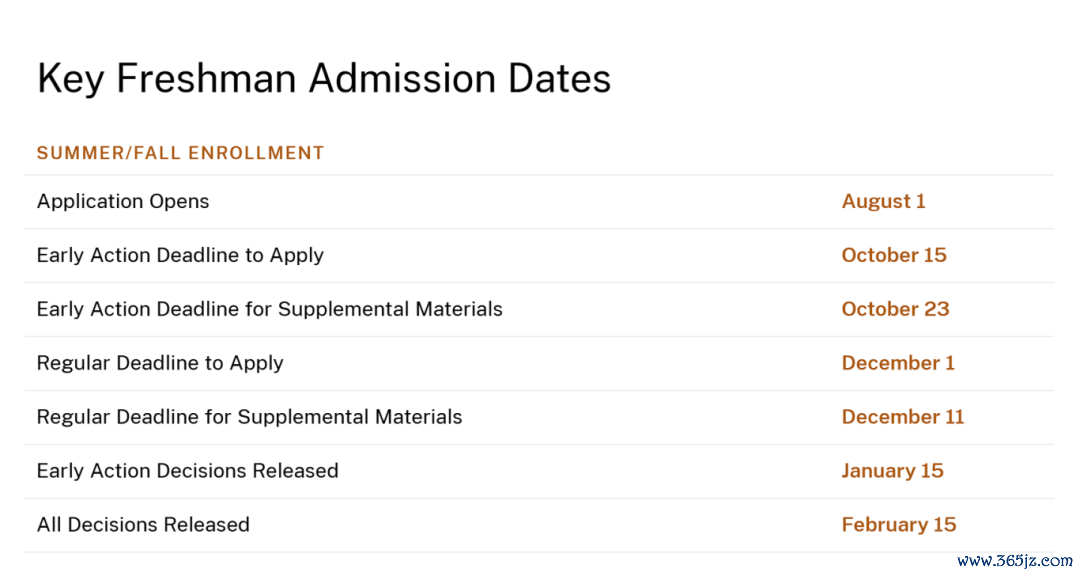This screenshot has height=576, width=1080.
Task: Select the All Decisions Released row
Action: tap(539, 525)
